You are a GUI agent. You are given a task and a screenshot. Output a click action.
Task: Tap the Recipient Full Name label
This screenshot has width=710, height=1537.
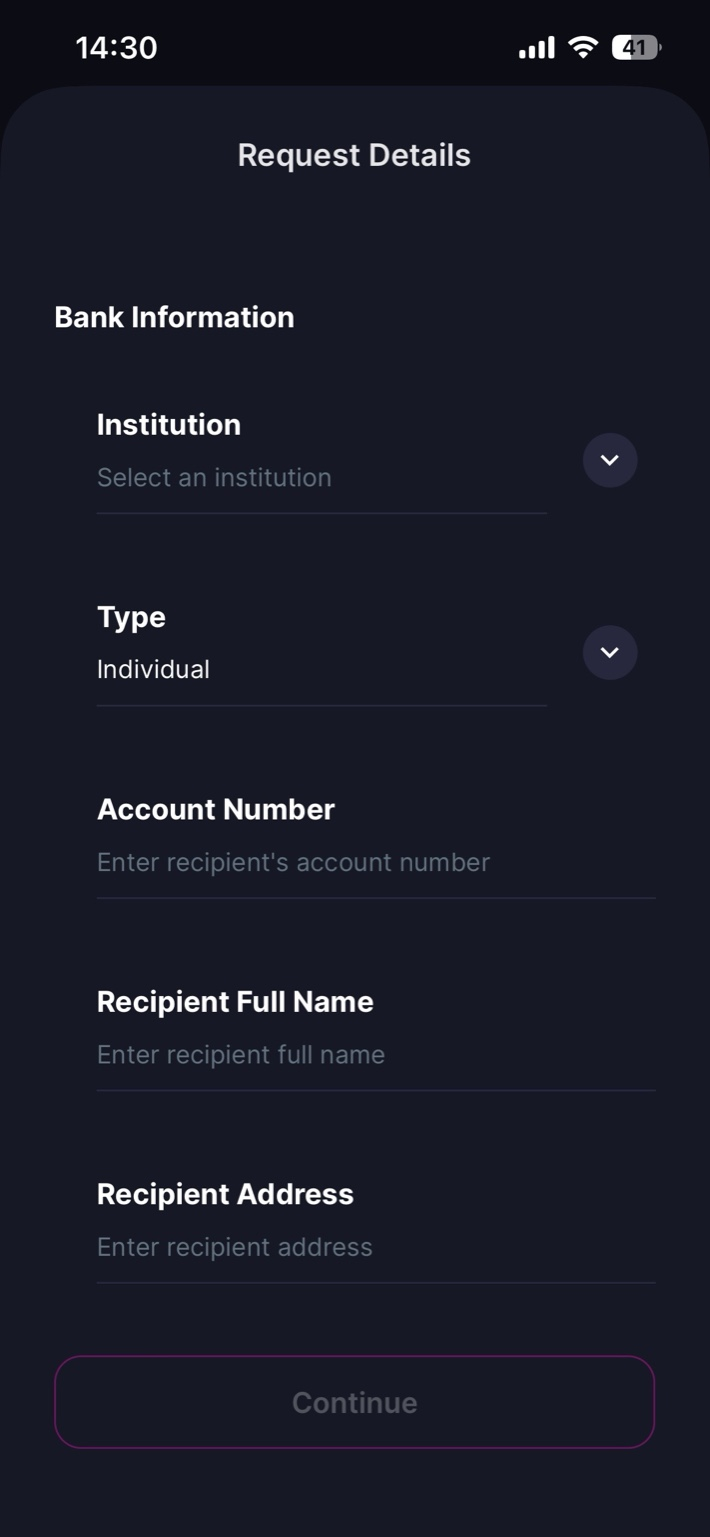235,1002
